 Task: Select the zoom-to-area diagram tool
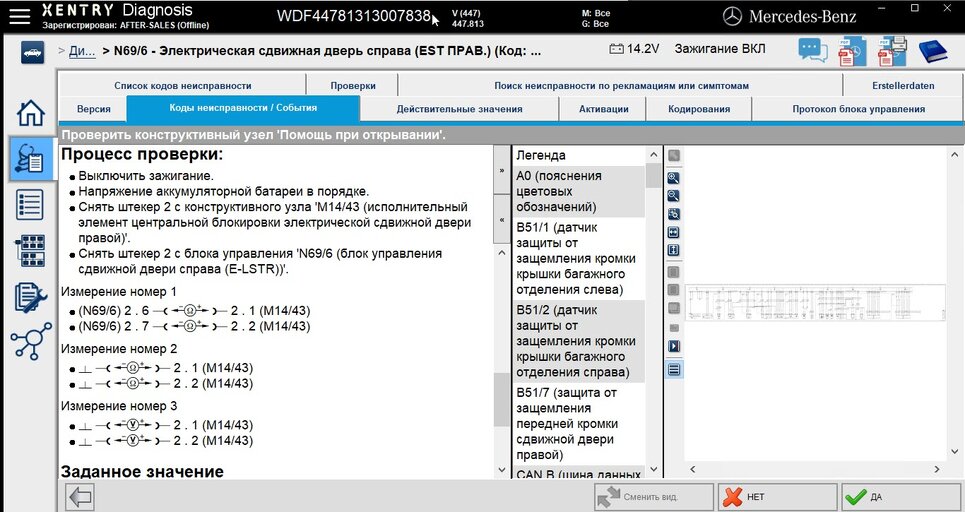click(x=674, y=214)
